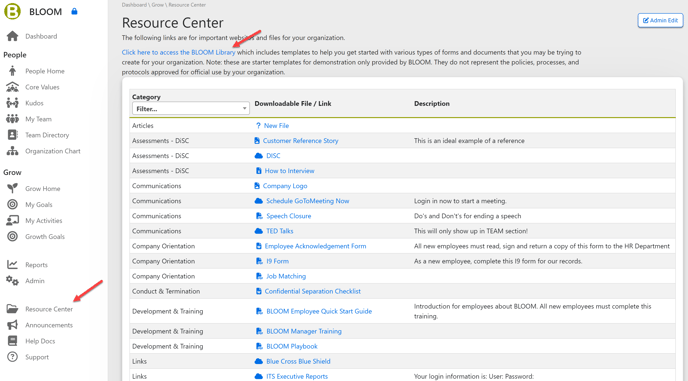688x381 pixels.
Task: Click the BLOOM Library access link
Action: coord(179,52)
